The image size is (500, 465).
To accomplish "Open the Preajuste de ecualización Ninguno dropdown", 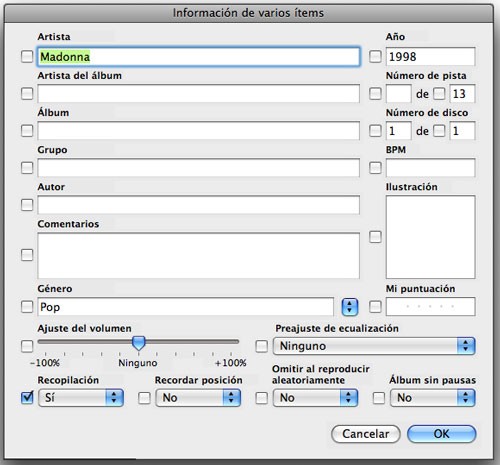I will coord(374,346).
